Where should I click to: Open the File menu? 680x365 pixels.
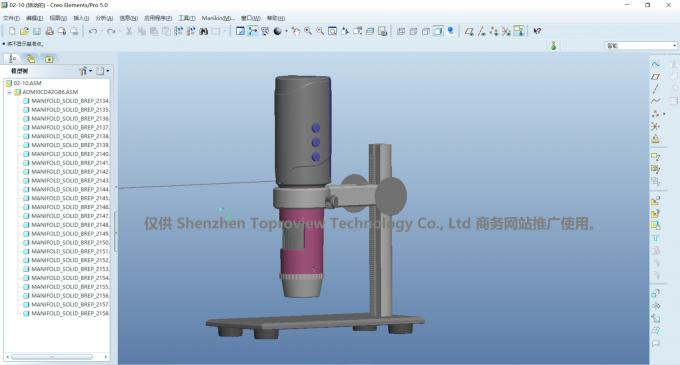pyautogui.click(x=11, y=18)
